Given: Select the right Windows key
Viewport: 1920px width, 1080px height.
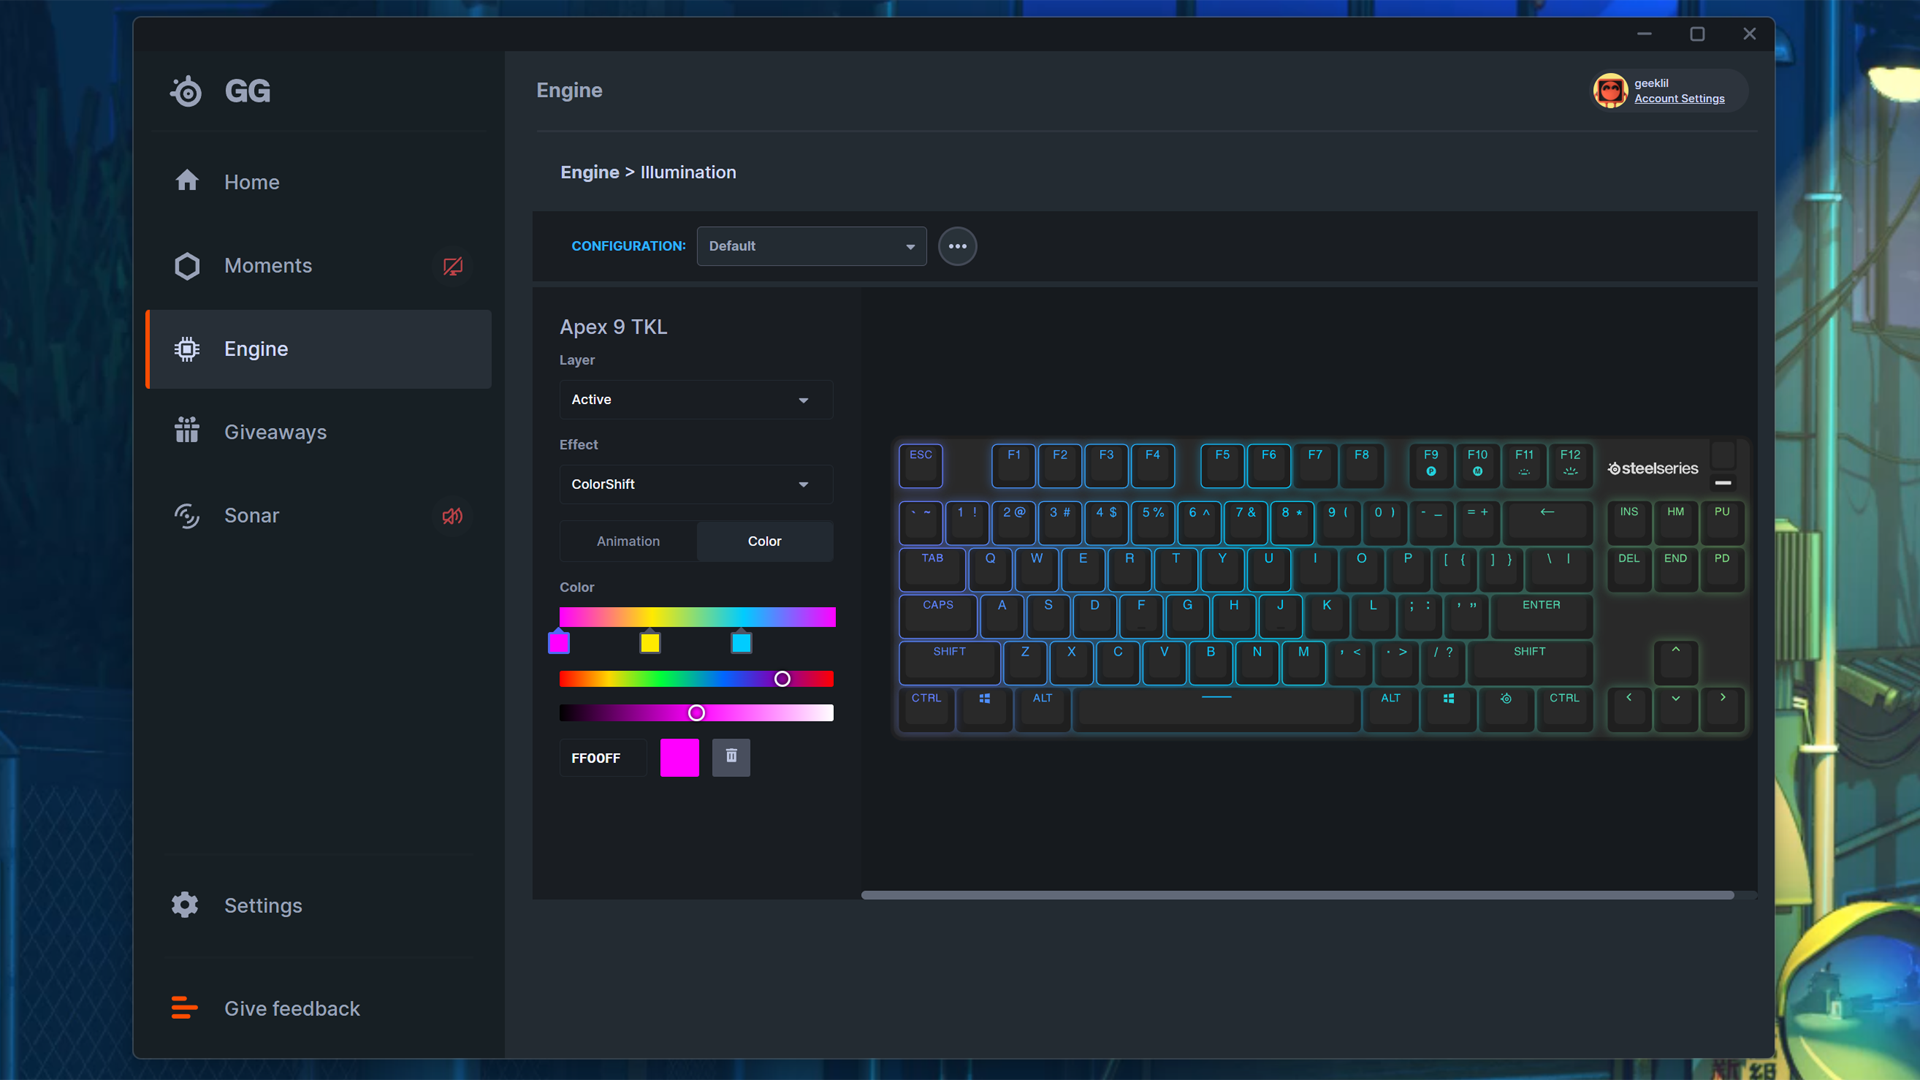Looking at the screenshot, I should (x=1448, y=709).
